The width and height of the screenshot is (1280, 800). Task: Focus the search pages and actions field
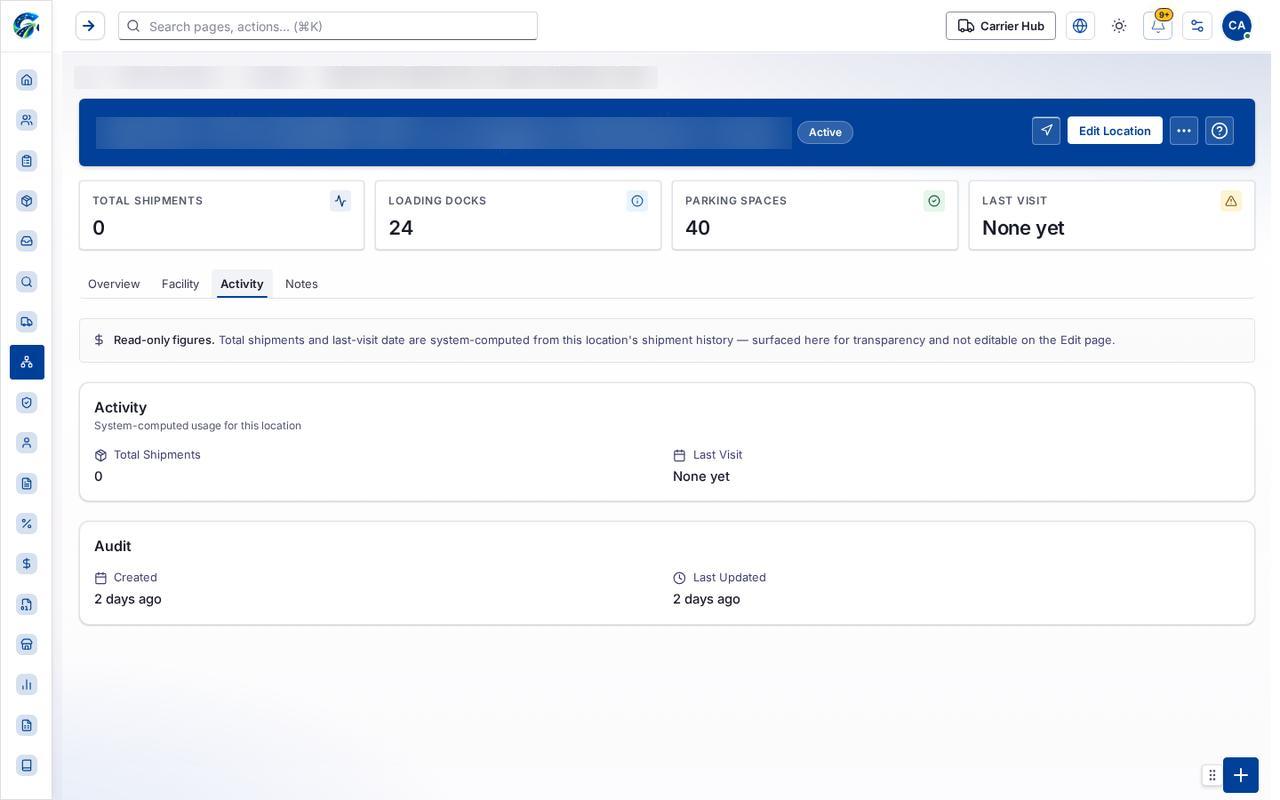(x=328, y=26)
